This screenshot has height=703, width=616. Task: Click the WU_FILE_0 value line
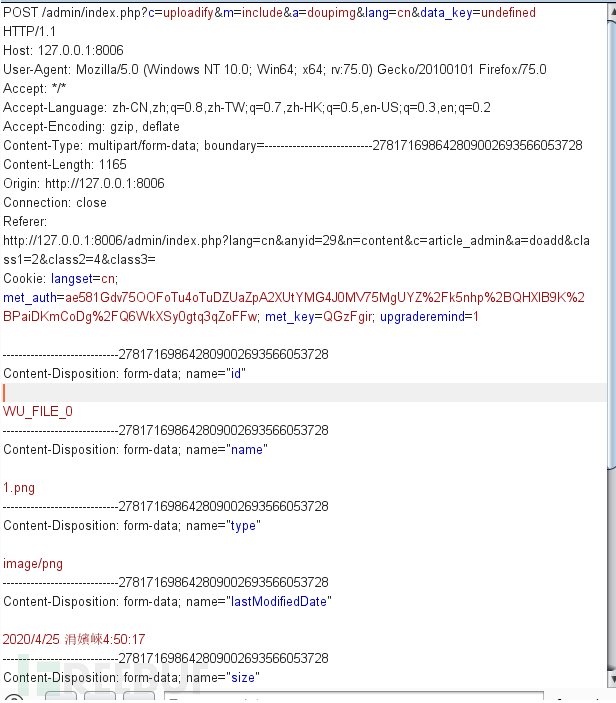coord(38,412)
